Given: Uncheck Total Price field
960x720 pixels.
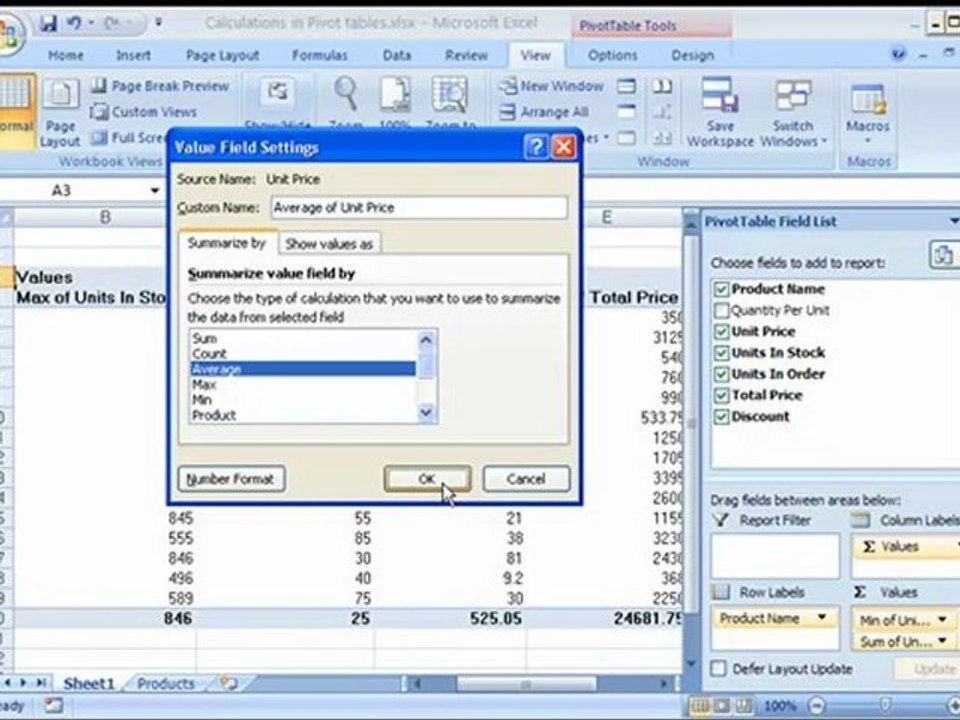Looking at the screenshot, I should [x=721, y=396].
